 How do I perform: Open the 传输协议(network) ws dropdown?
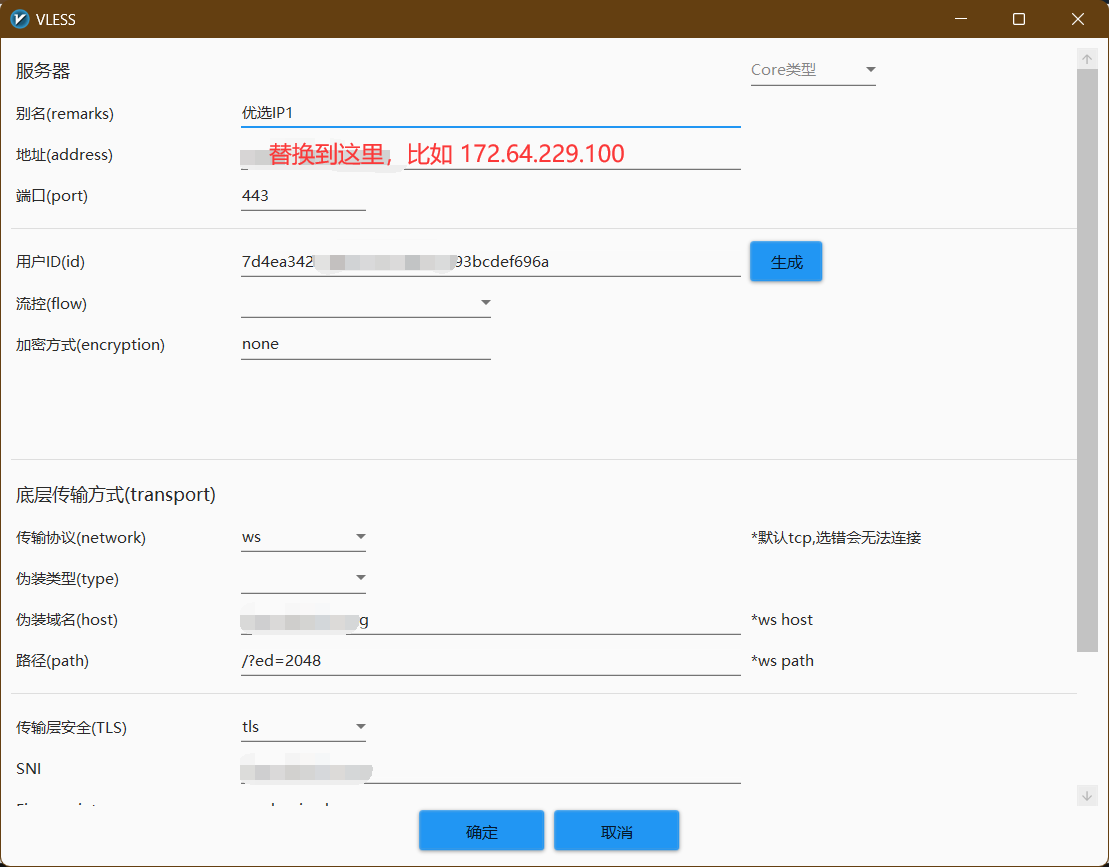(303, 537)
